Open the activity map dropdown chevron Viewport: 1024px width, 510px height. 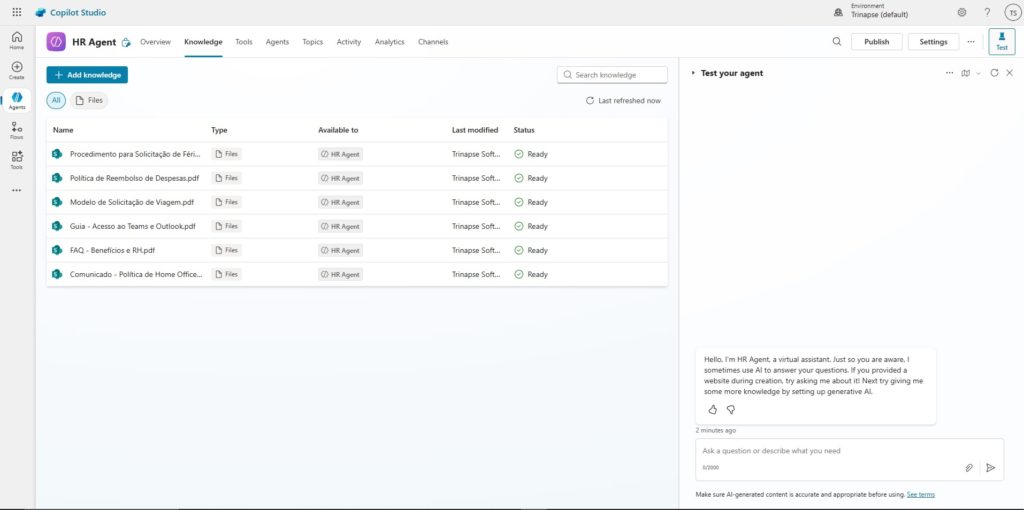click(x=979, y=73)
